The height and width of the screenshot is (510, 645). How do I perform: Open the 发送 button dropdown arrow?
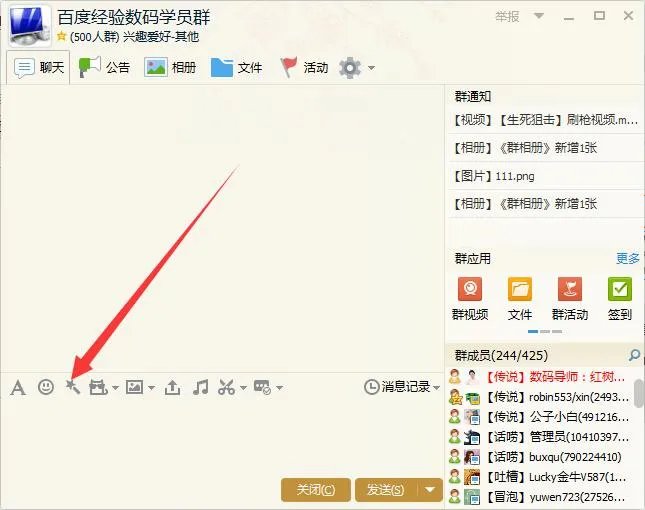430,489
